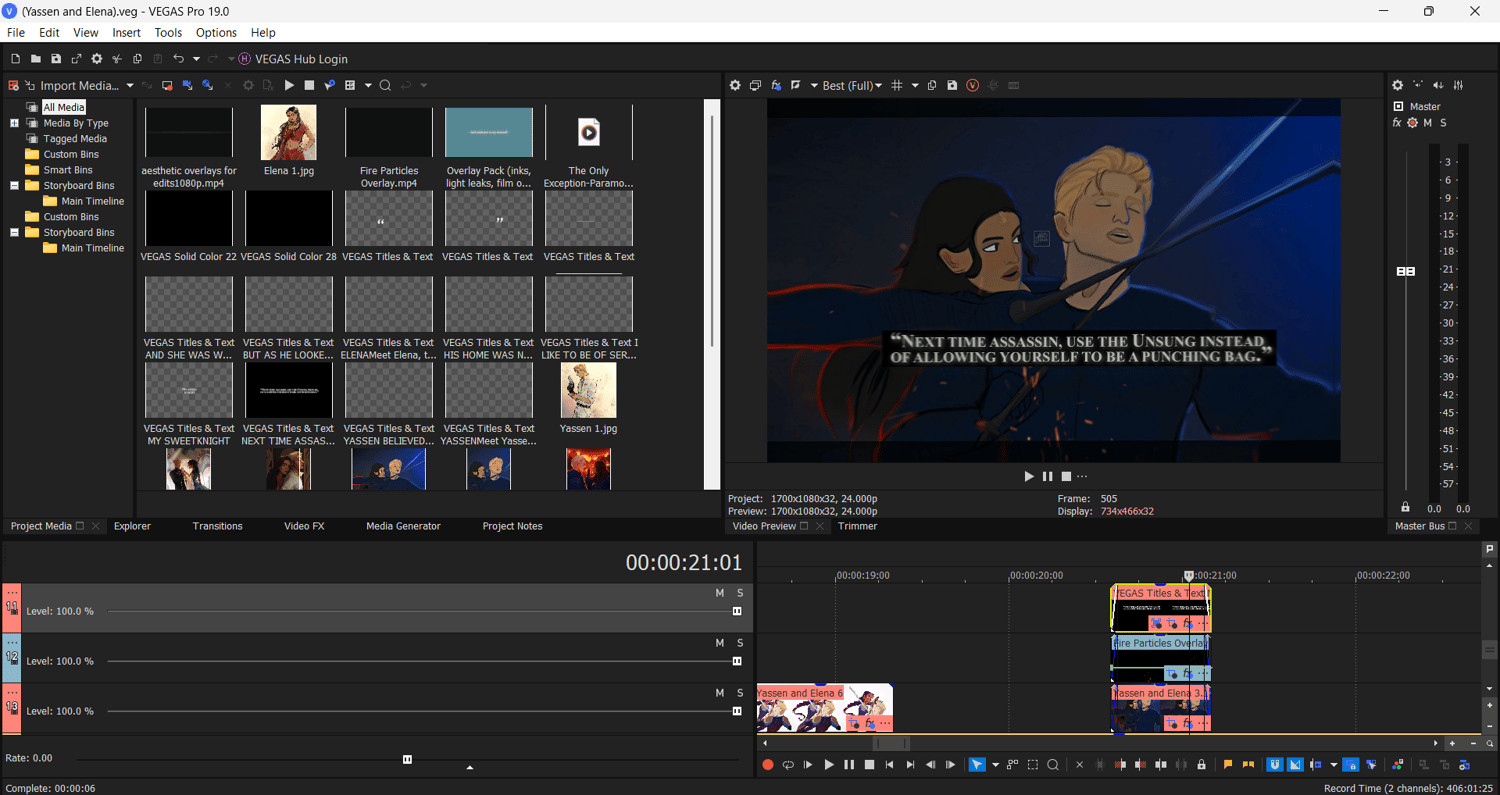The image size is (1500, 795).
Task: Collapse the first Storyboard Bins node
Action: [x=15, y=185]
